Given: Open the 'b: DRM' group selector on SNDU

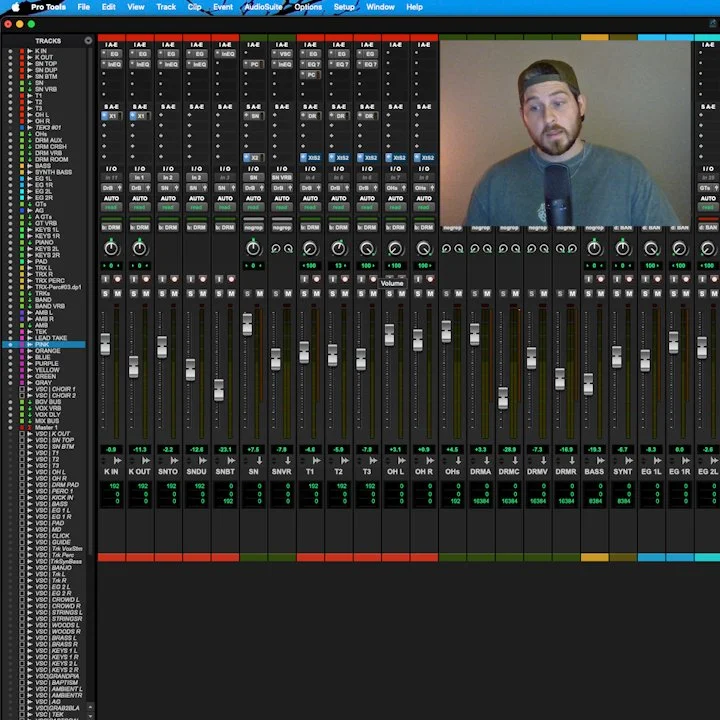Looking at the screenshot, I should 197,227.
